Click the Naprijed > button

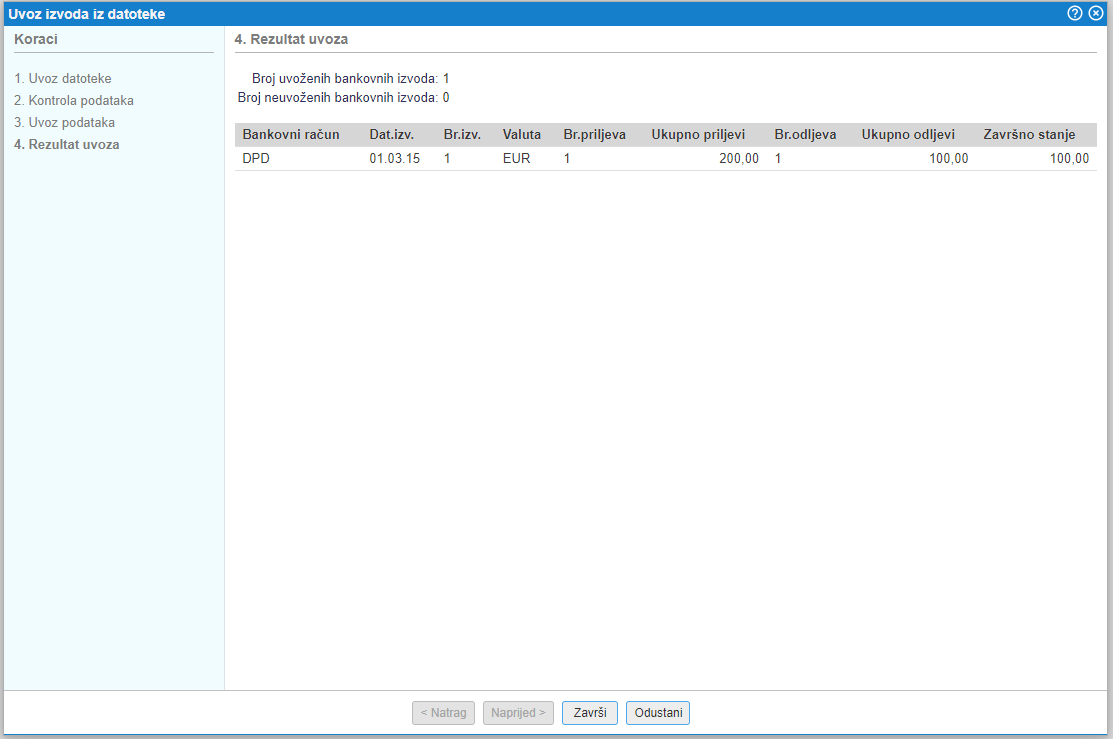point(518,713)
